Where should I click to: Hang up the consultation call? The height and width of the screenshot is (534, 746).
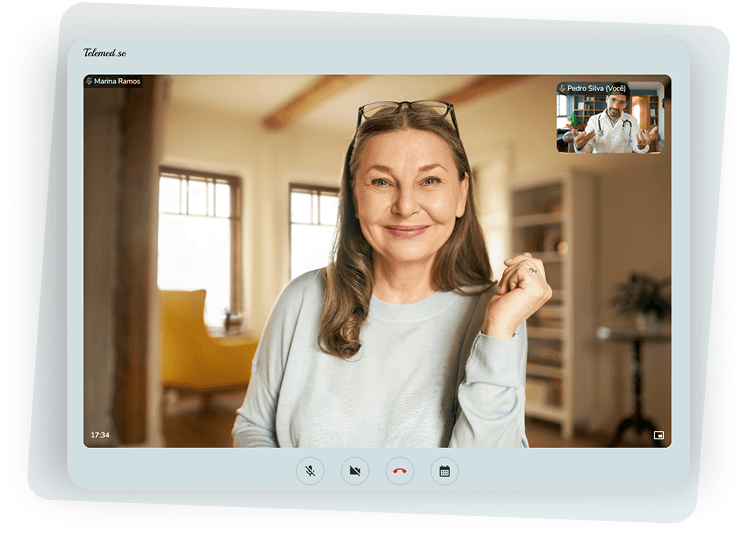click(x=400, y=471)
